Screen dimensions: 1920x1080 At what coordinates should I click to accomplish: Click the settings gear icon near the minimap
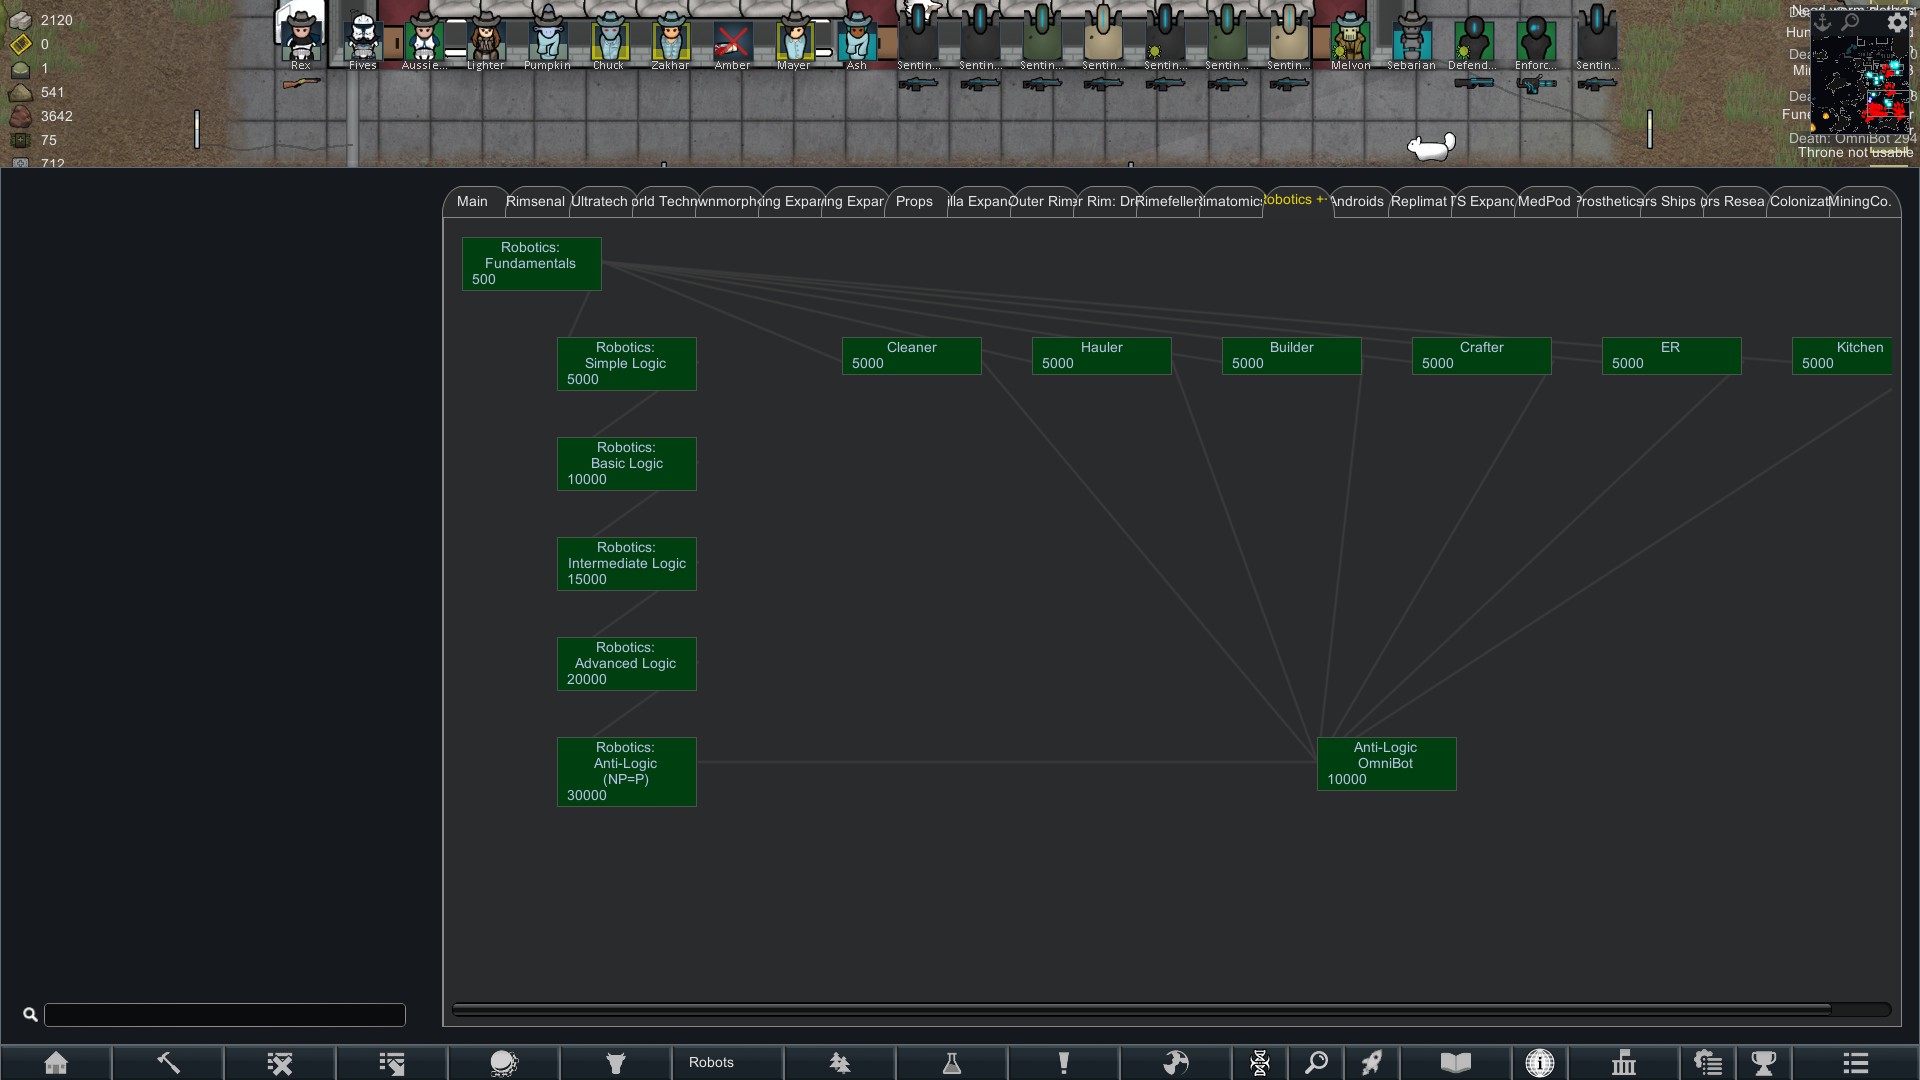(x=1897, y=22)
